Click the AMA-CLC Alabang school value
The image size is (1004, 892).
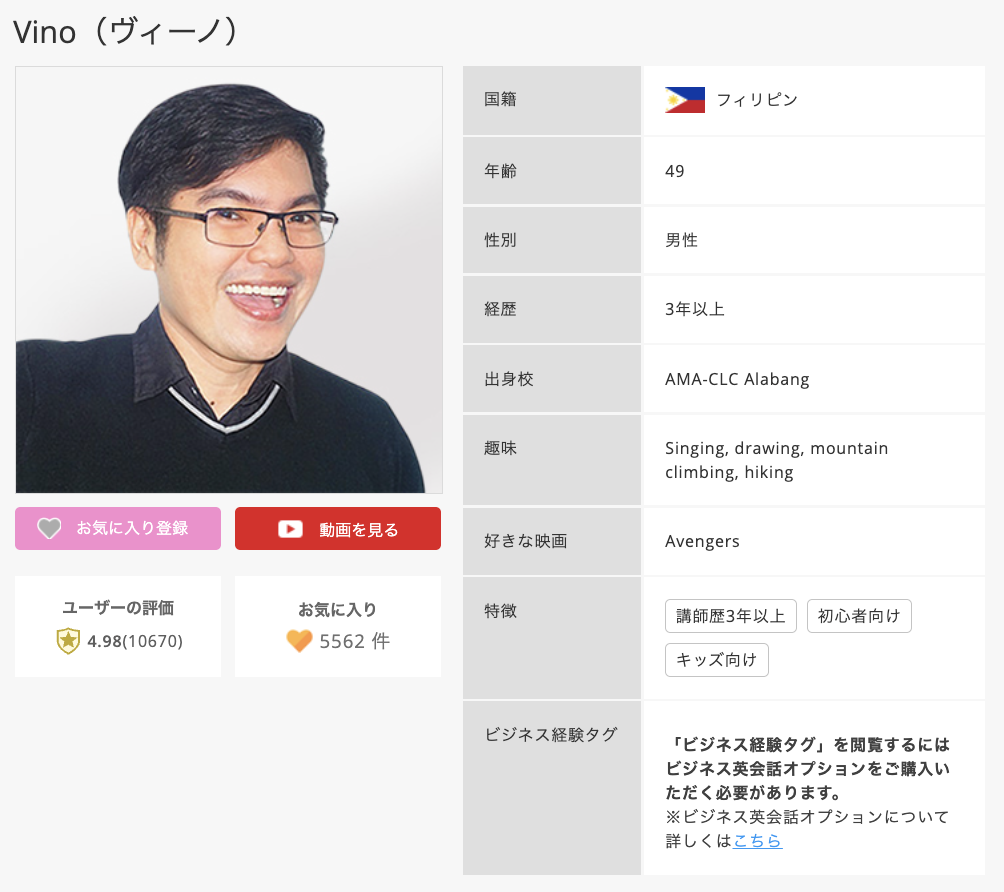pyautogui.click(x=737, y=379)
